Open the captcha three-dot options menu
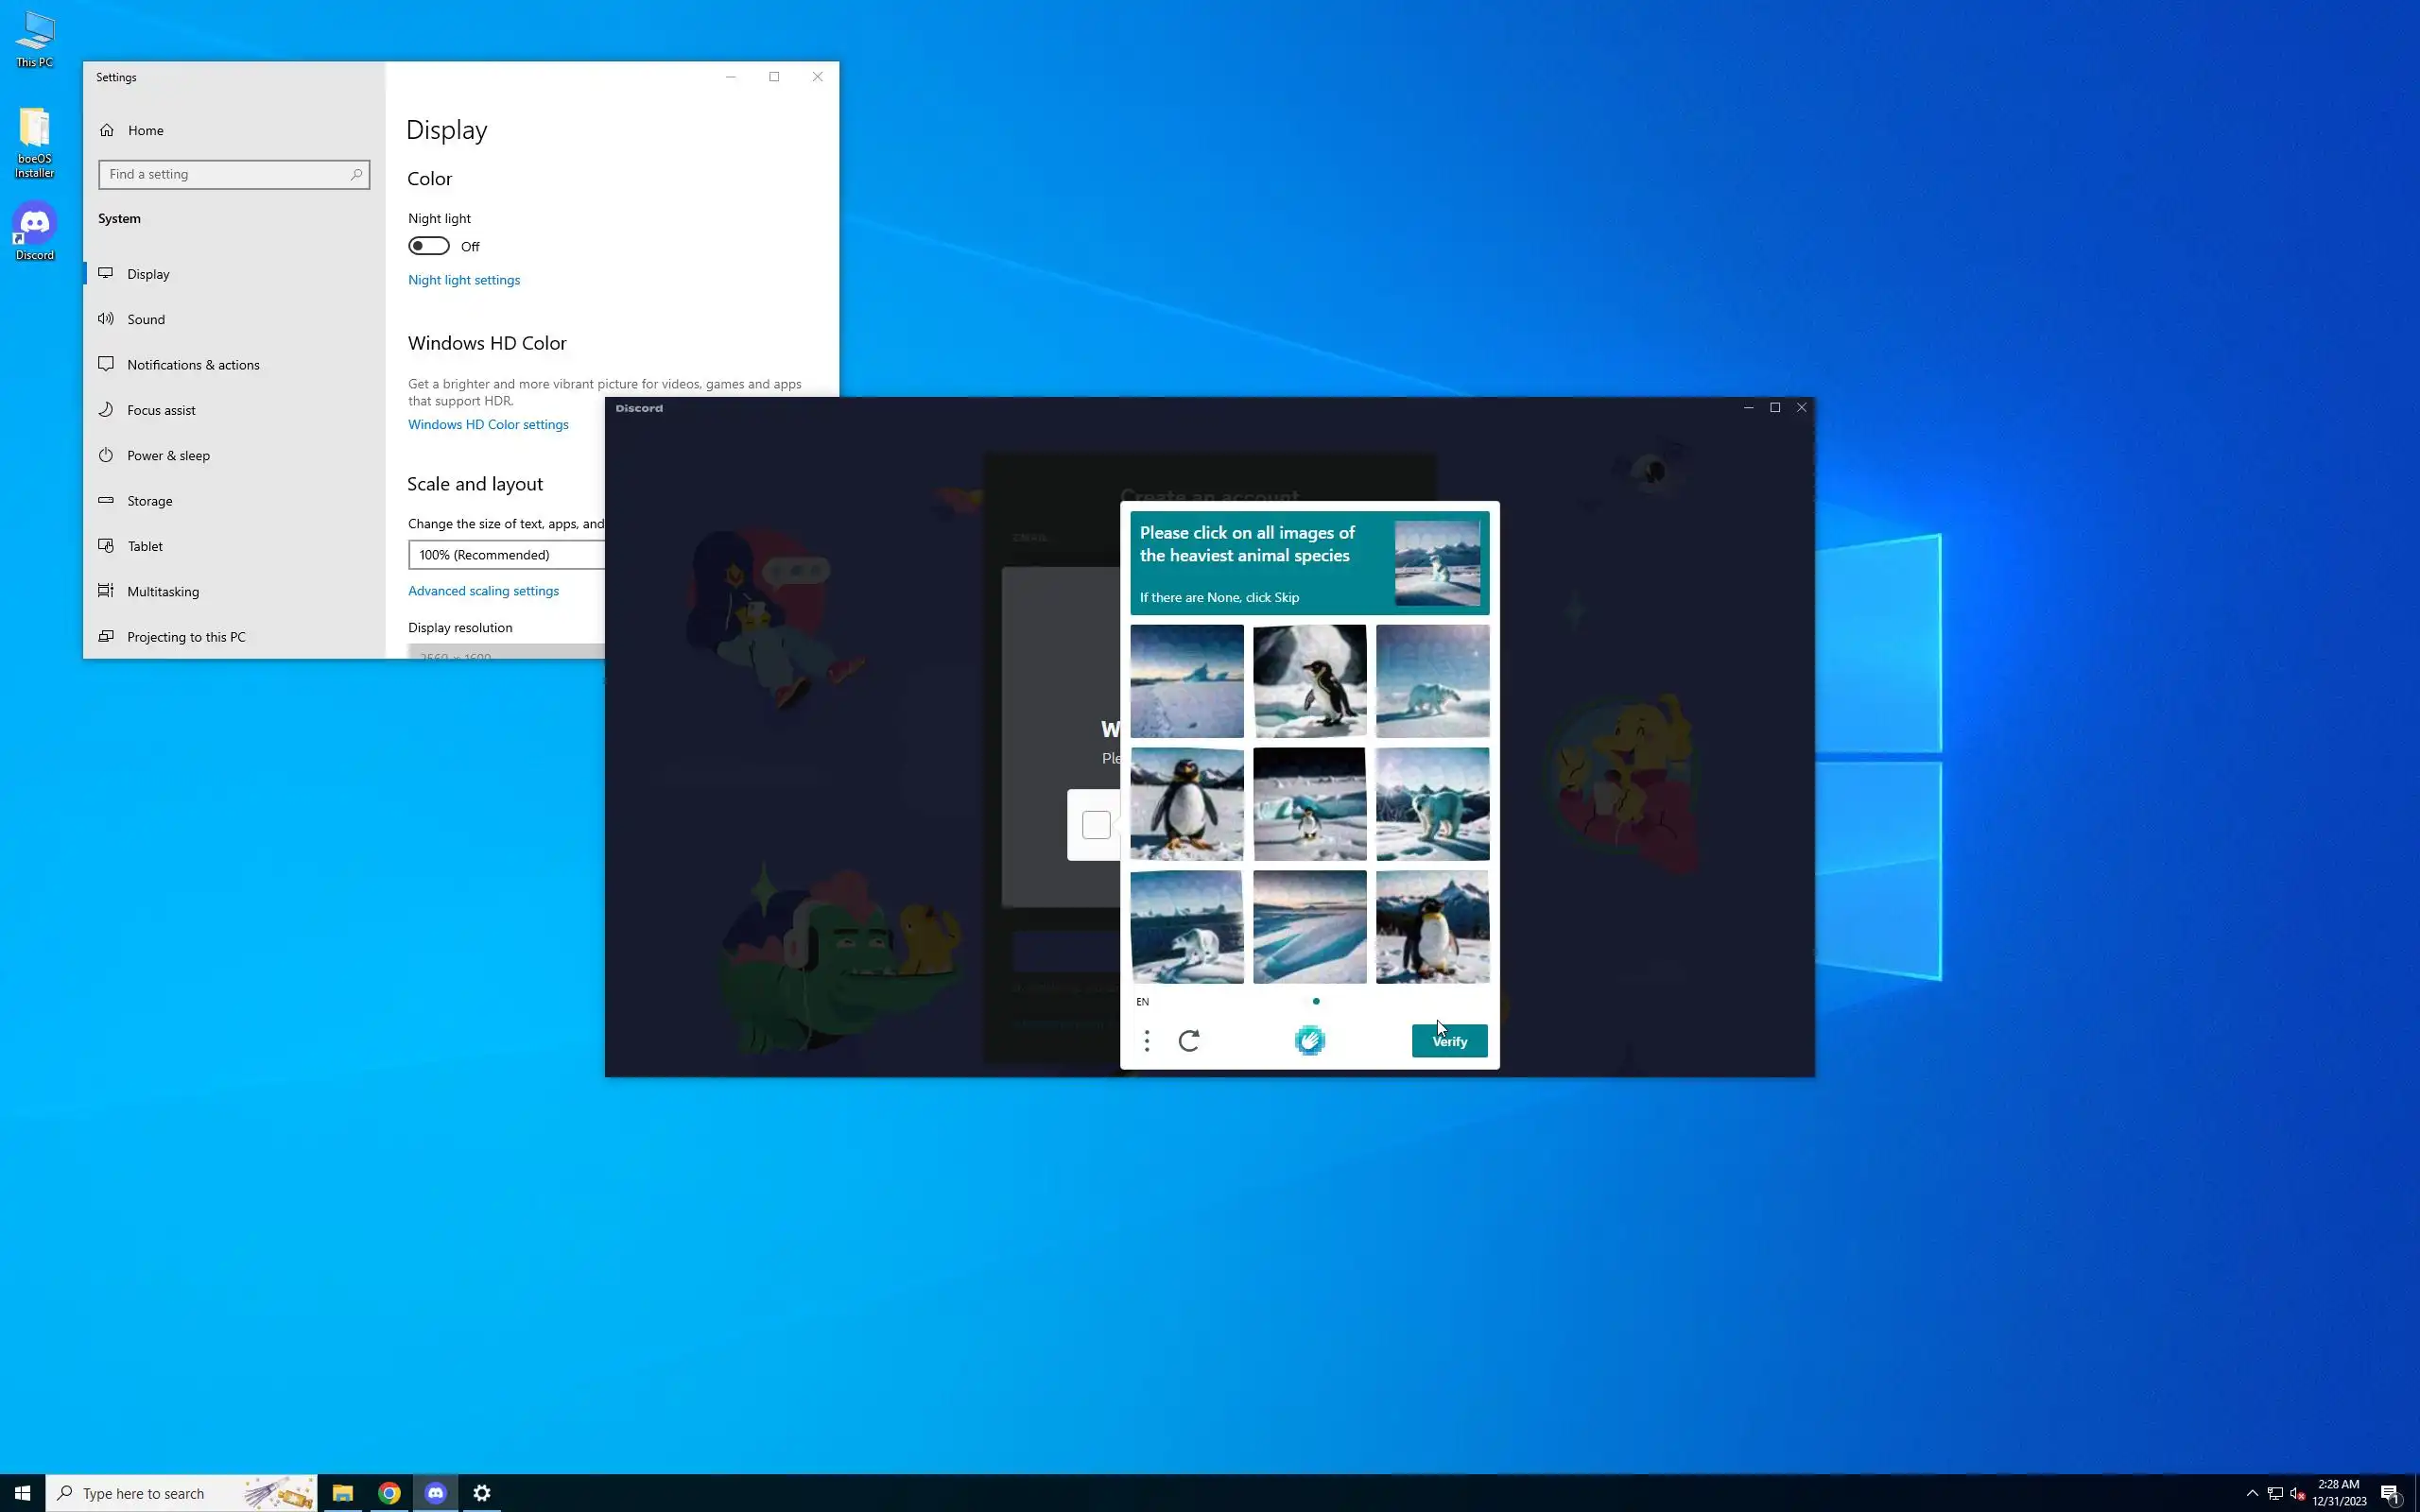 click(1147, 1041)
